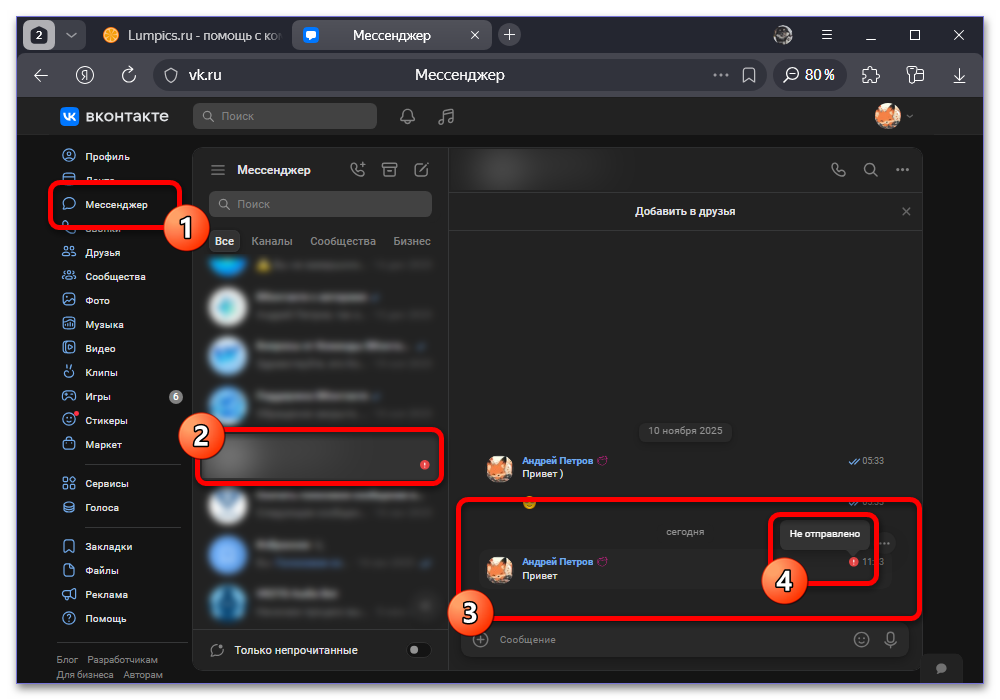This screenshot has width=1000, height=700.
Task: Open Help (Помощь) section
Action: [x=94, y=618]
